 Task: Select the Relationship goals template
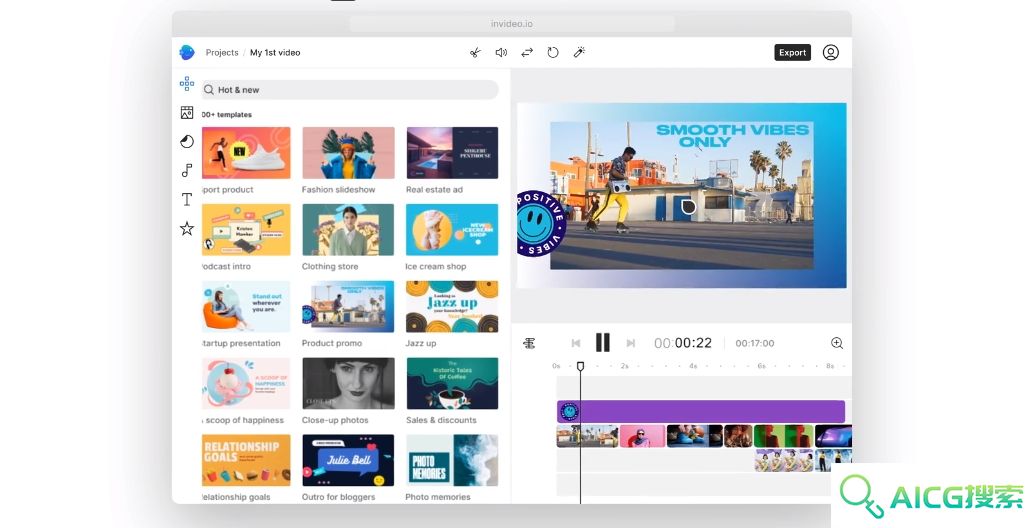point(246,460)
